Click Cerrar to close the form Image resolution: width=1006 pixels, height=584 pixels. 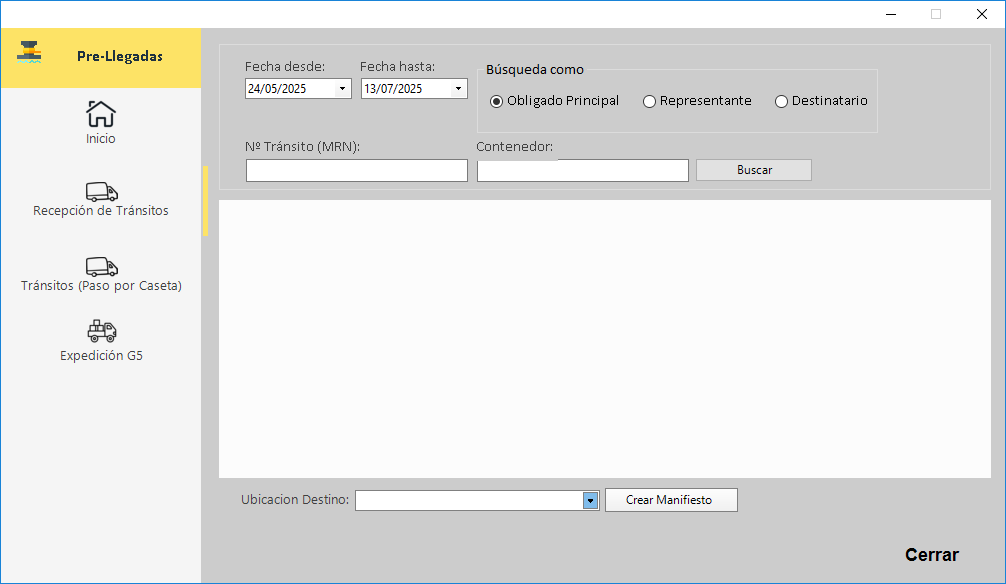pyautogui.click(x=931, y=555)
